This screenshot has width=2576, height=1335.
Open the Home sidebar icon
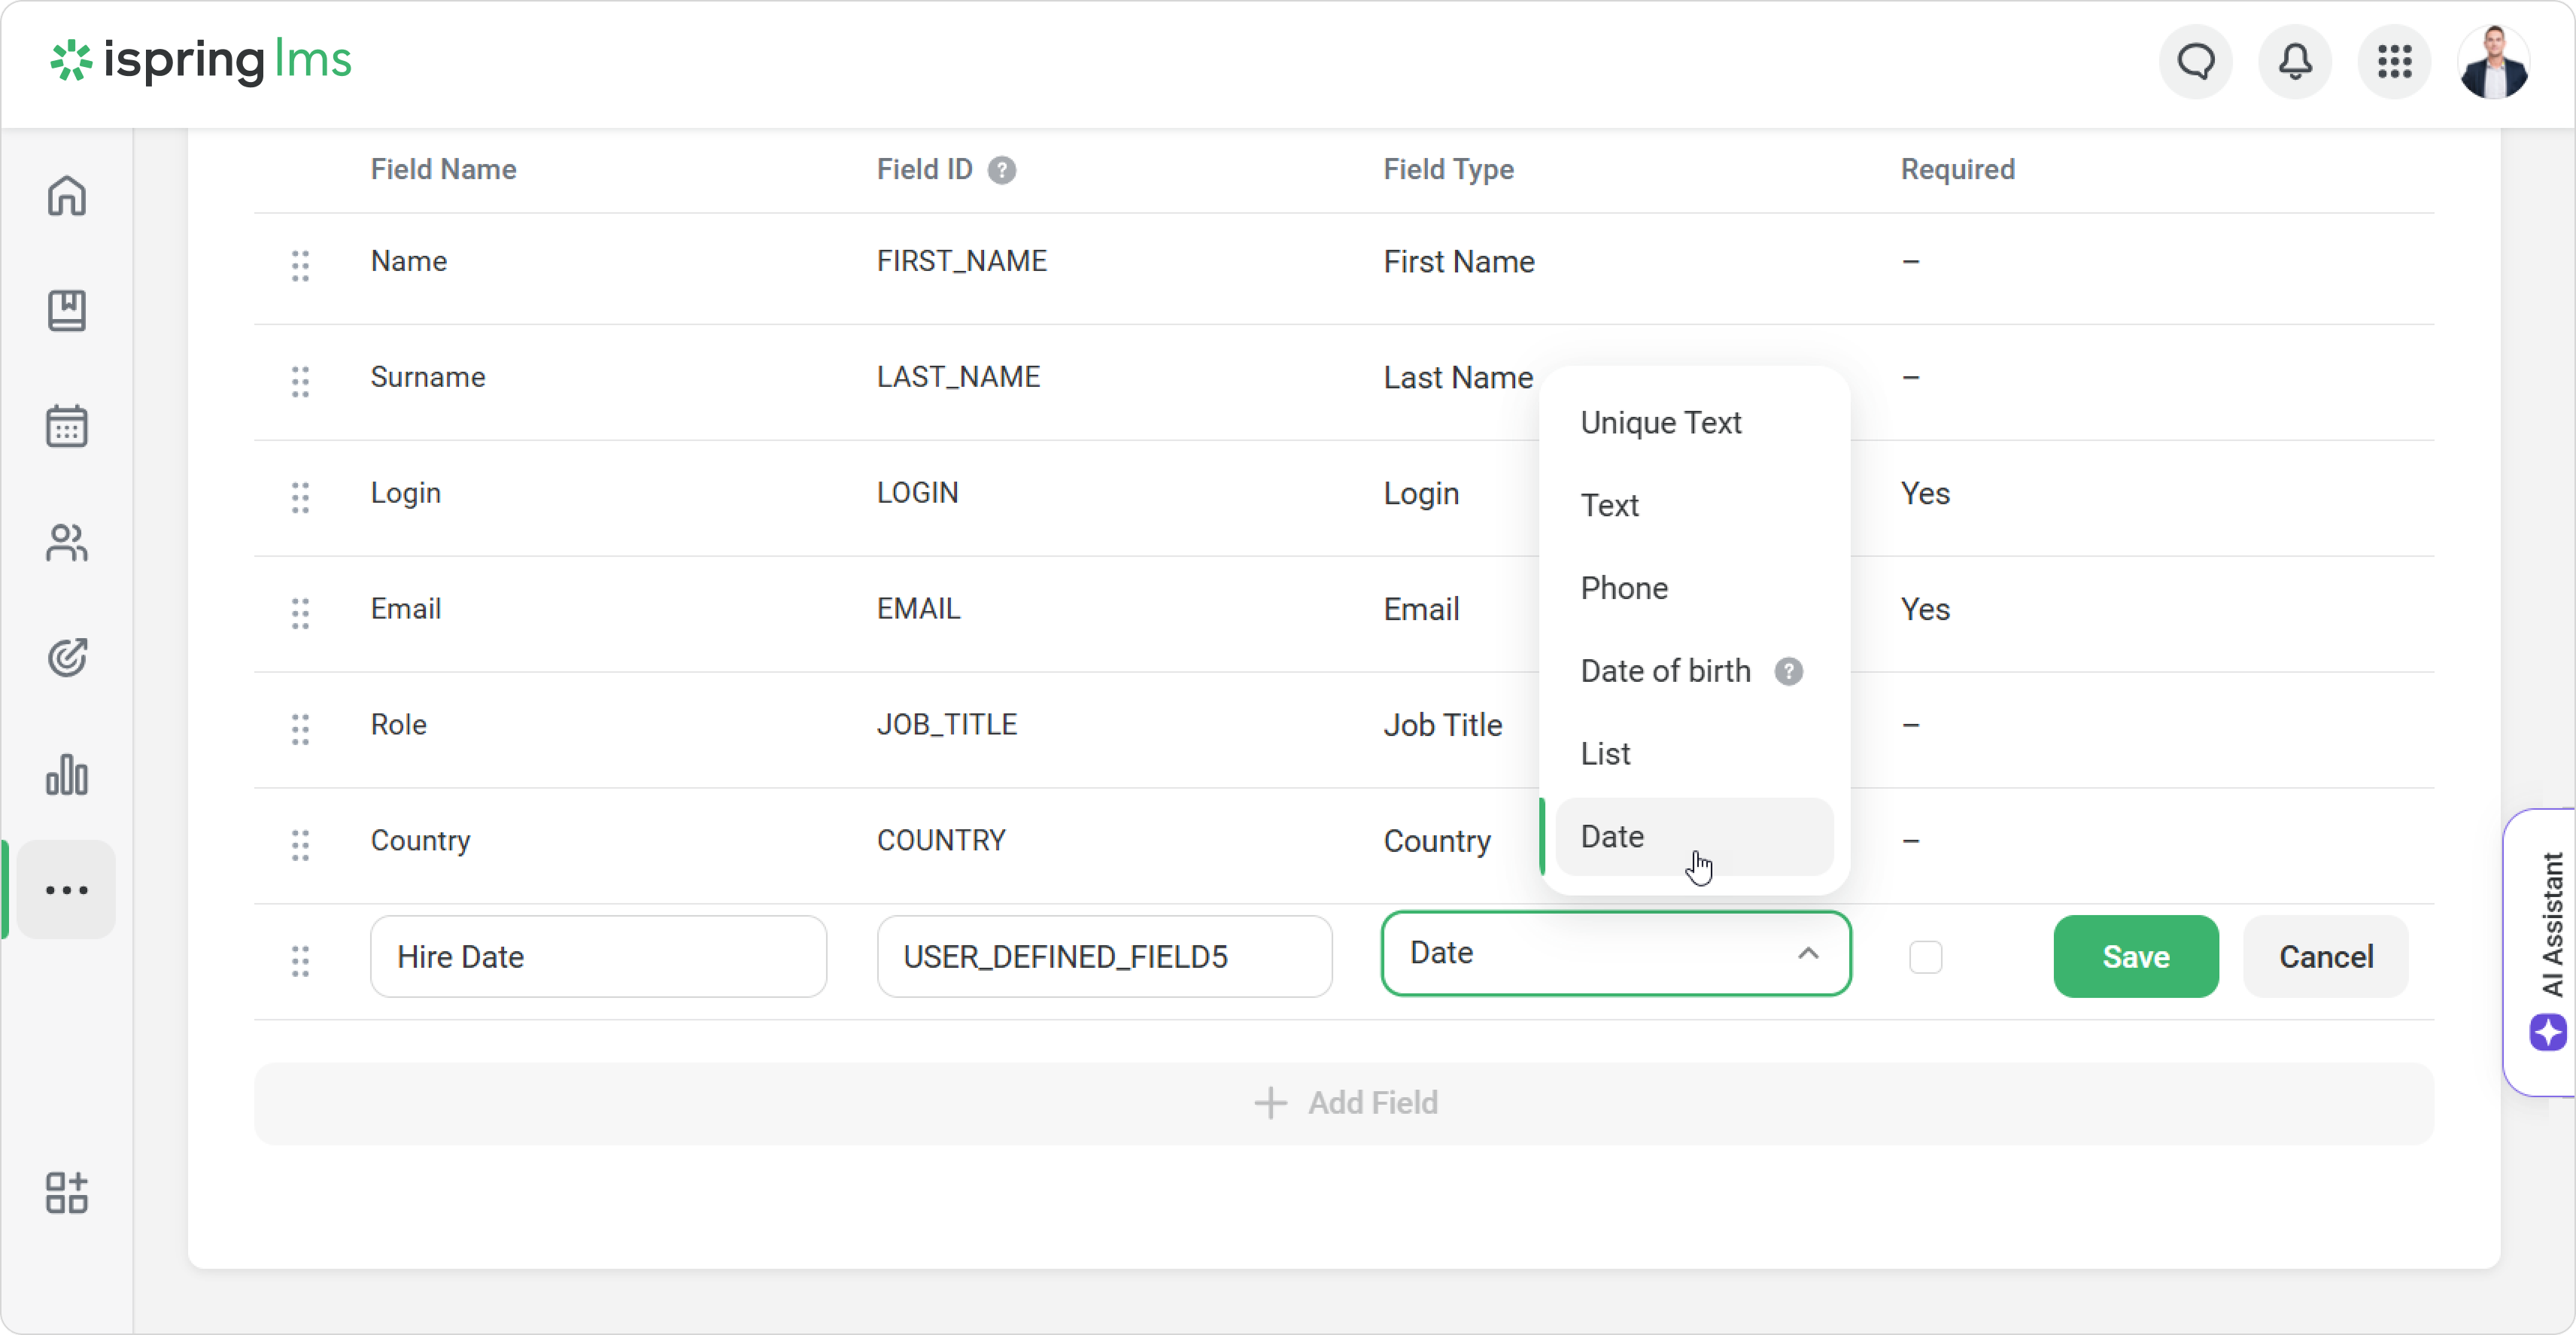click(x=66, y=195)
